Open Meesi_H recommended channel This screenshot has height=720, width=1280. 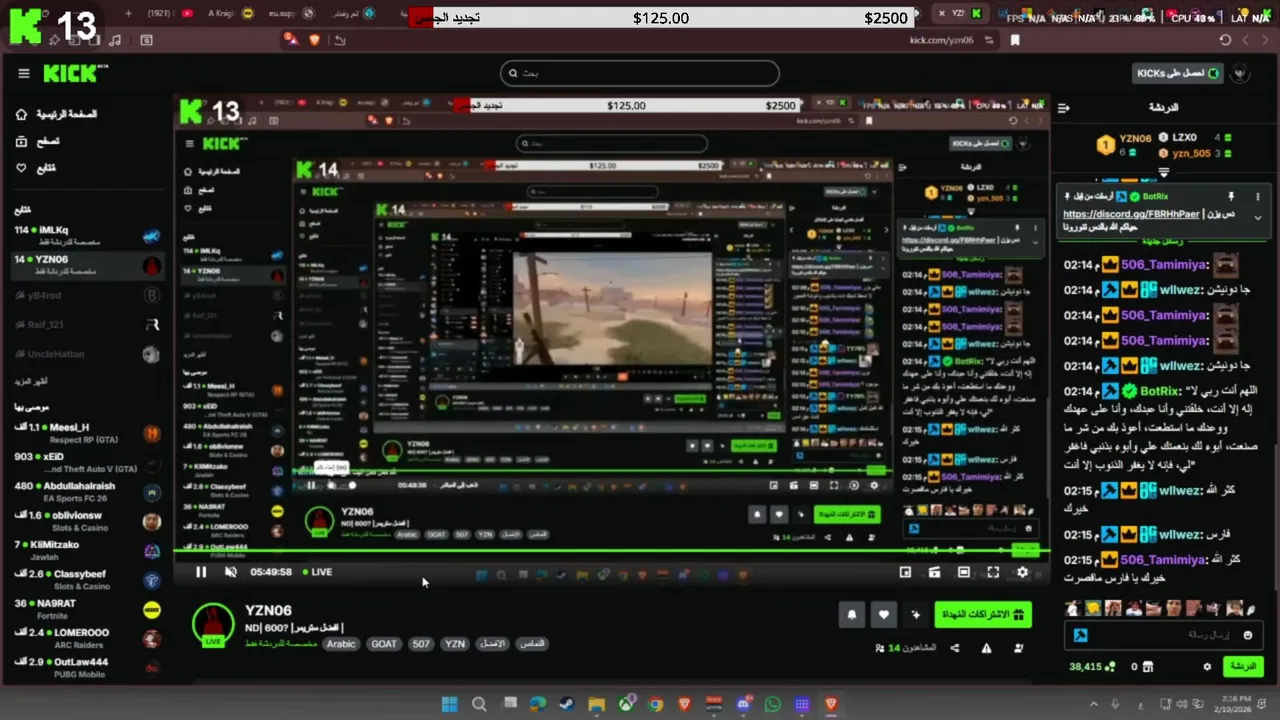tap(86, 433)
